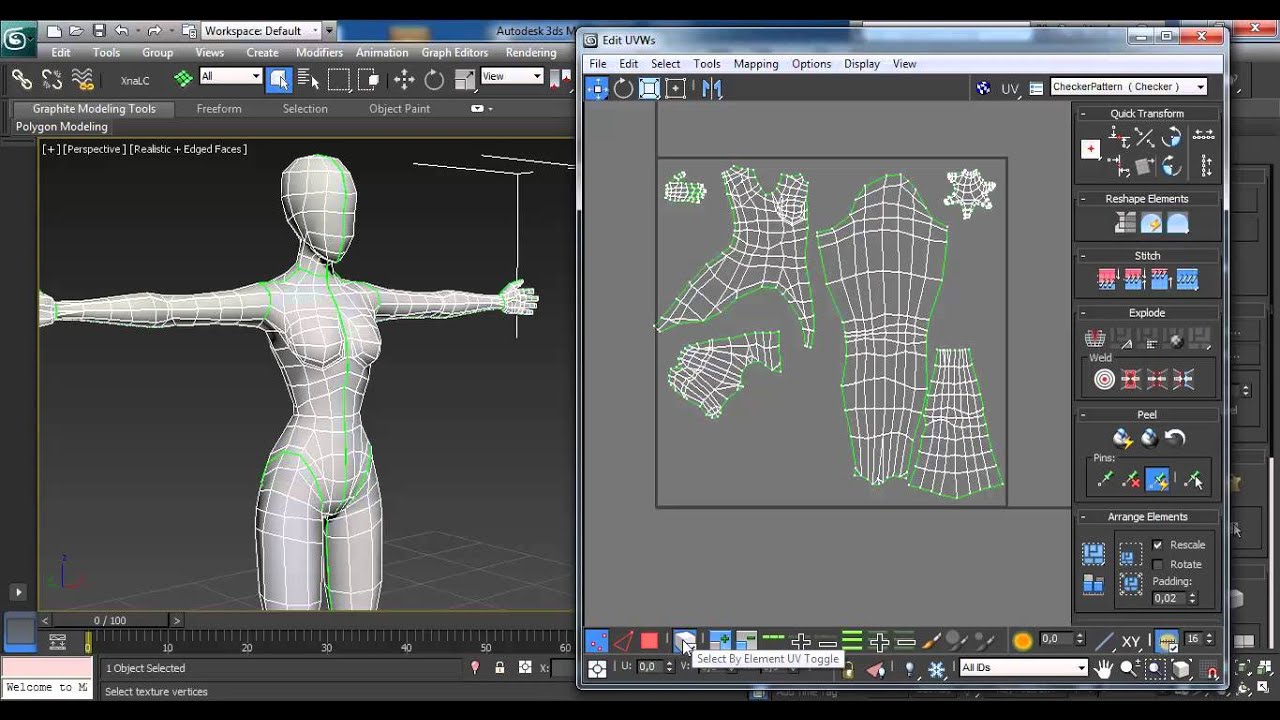Collapse the Reshape Elements rollout
1280x720 pixels.
click(1083, 198)
